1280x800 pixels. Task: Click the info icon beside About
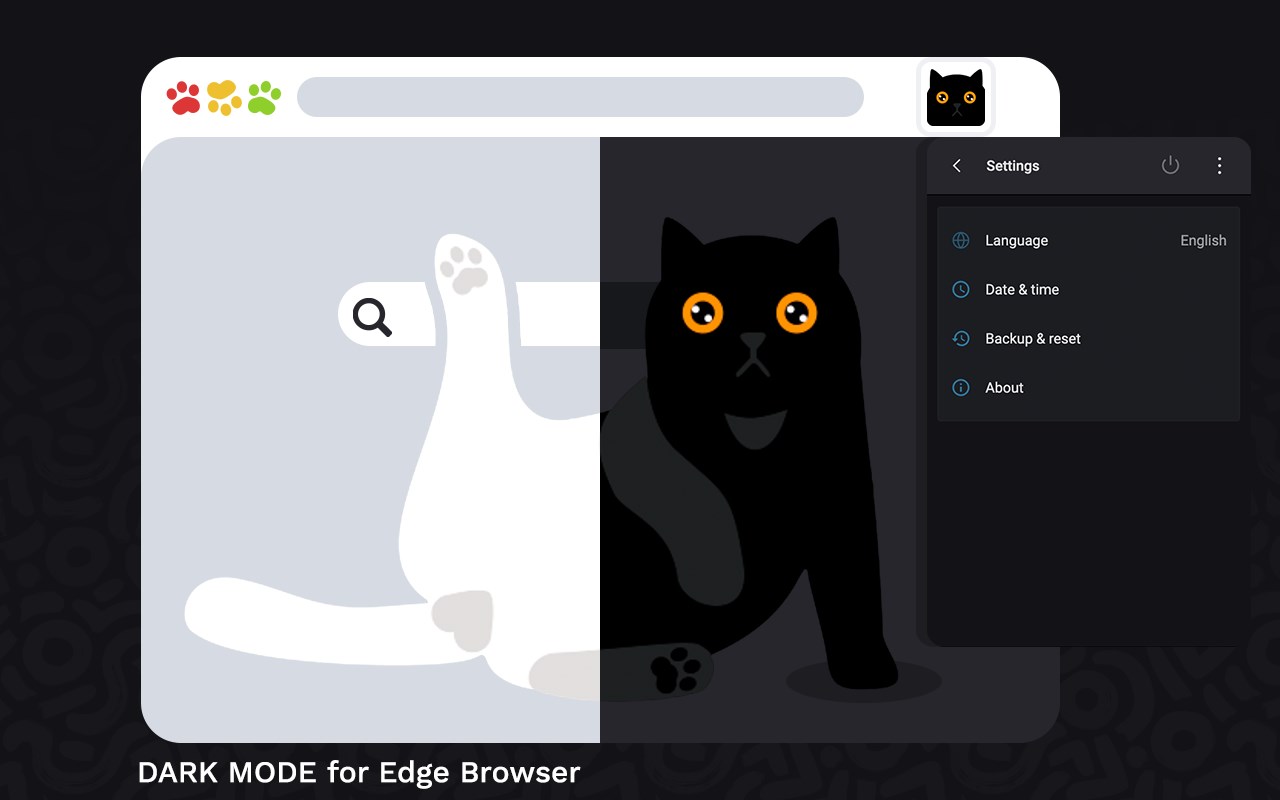tap(961, 387)
